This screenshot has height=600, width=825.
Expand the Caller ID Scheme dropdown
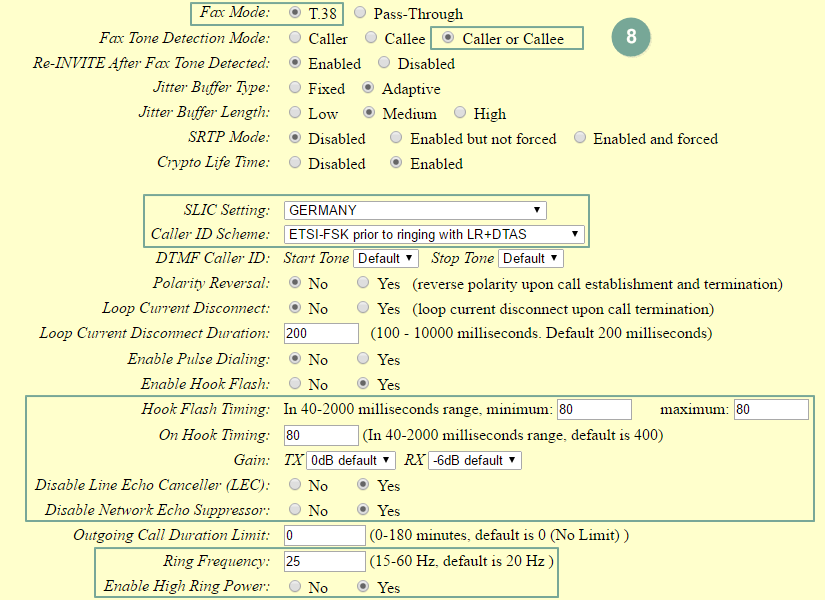coord(434,234)
